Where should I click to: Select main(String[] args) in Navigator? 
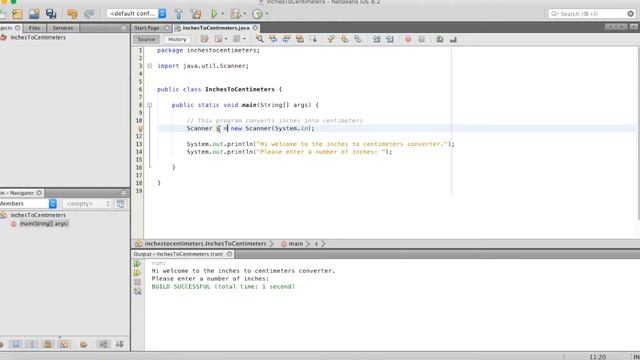click(x=44, y=224)
